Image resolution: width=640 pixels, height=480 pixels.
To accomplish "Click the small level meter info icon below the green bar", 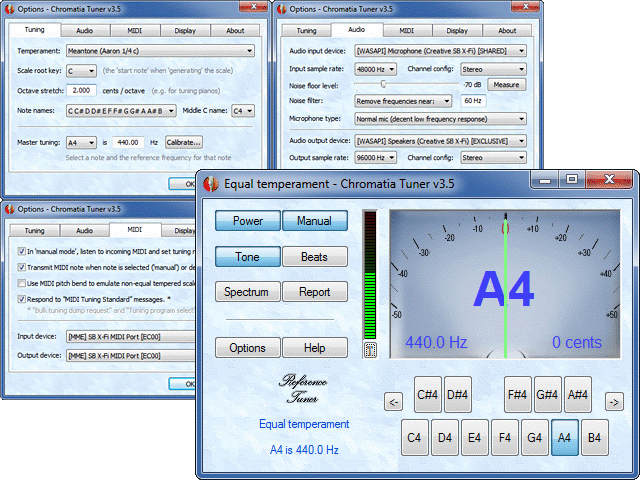I will click(x=370, y=350).
